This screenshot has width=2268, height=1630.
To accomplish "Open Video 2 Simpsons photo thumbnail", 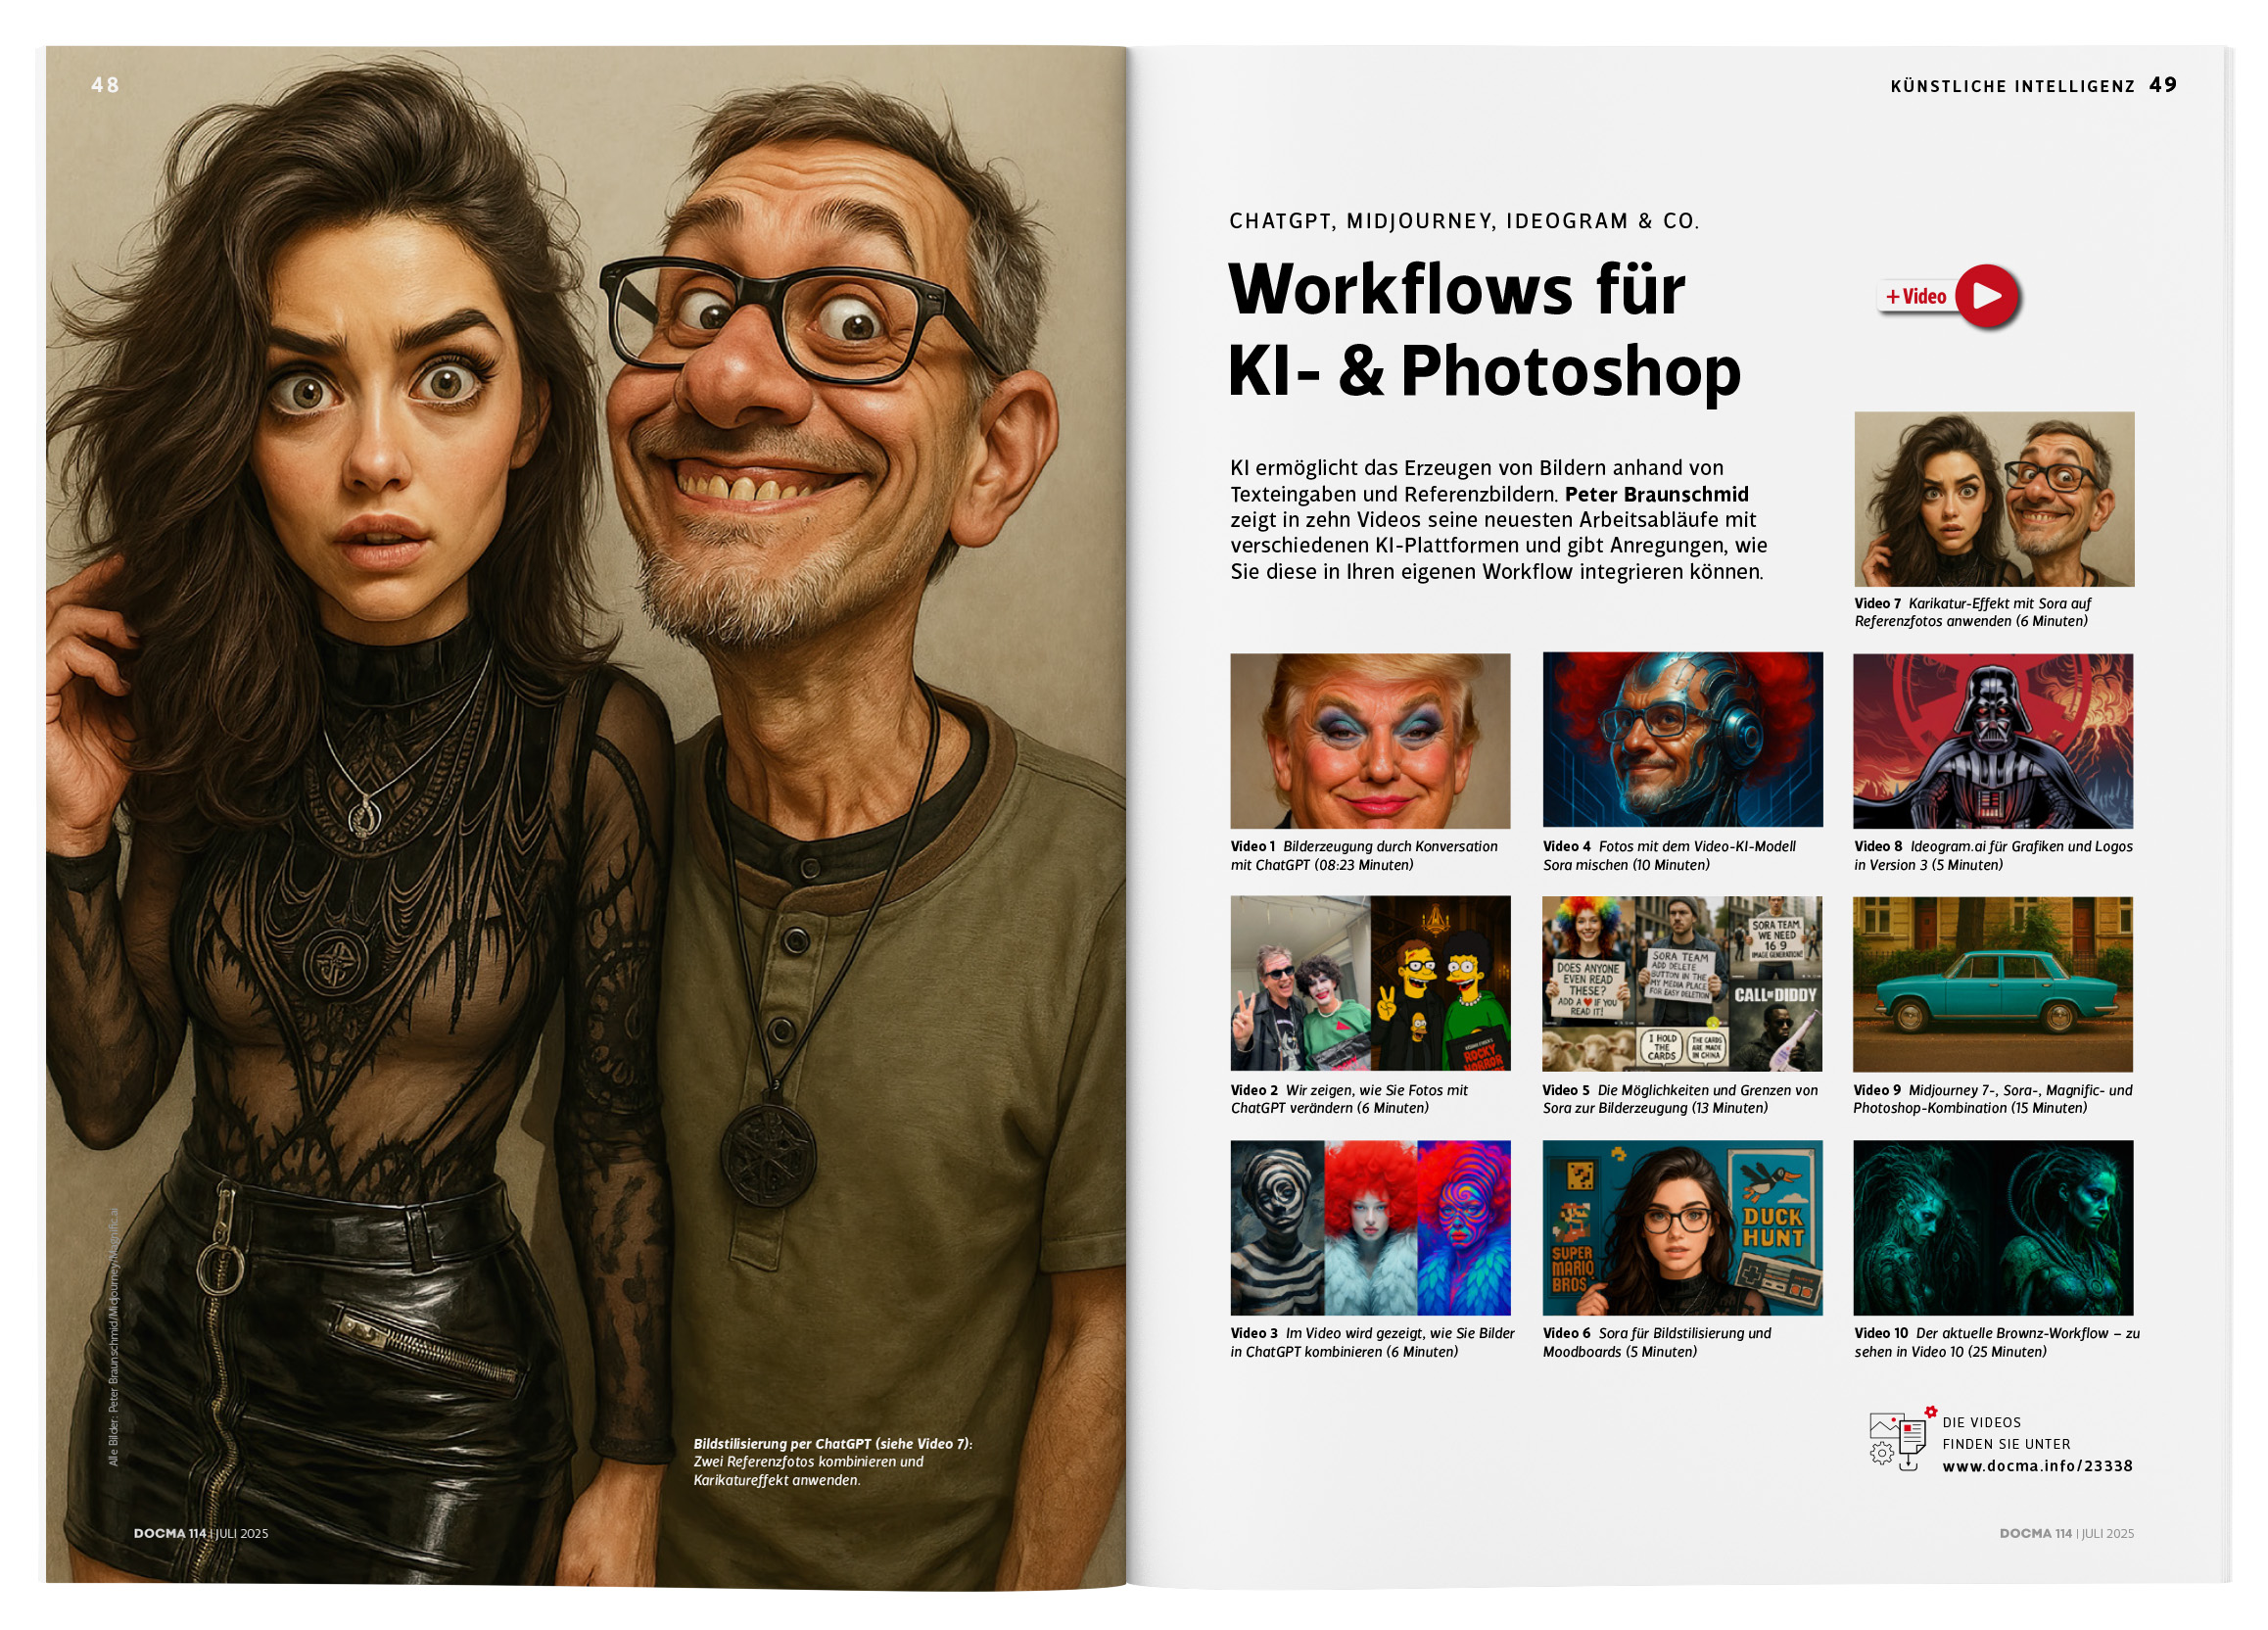I will pos(1369,983).
